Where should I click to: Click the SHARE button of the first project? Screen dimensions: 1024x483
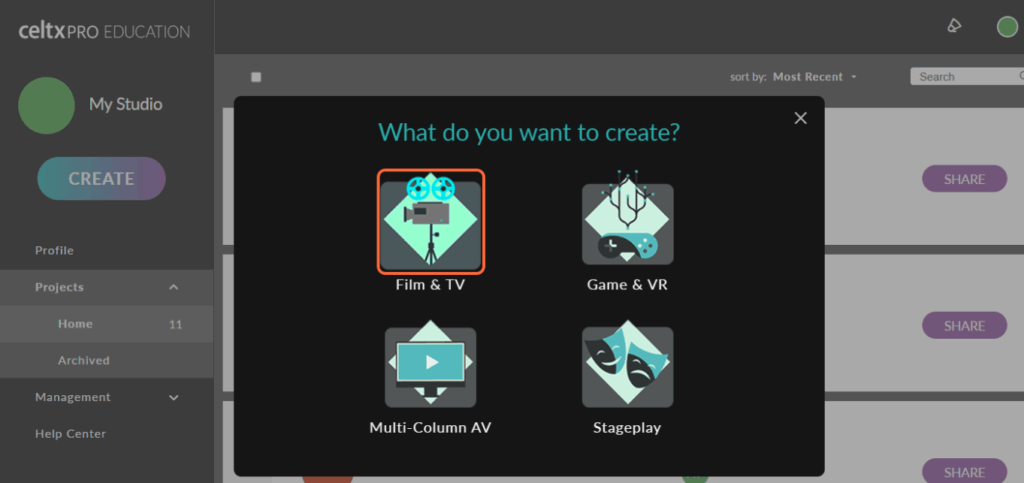965,179
